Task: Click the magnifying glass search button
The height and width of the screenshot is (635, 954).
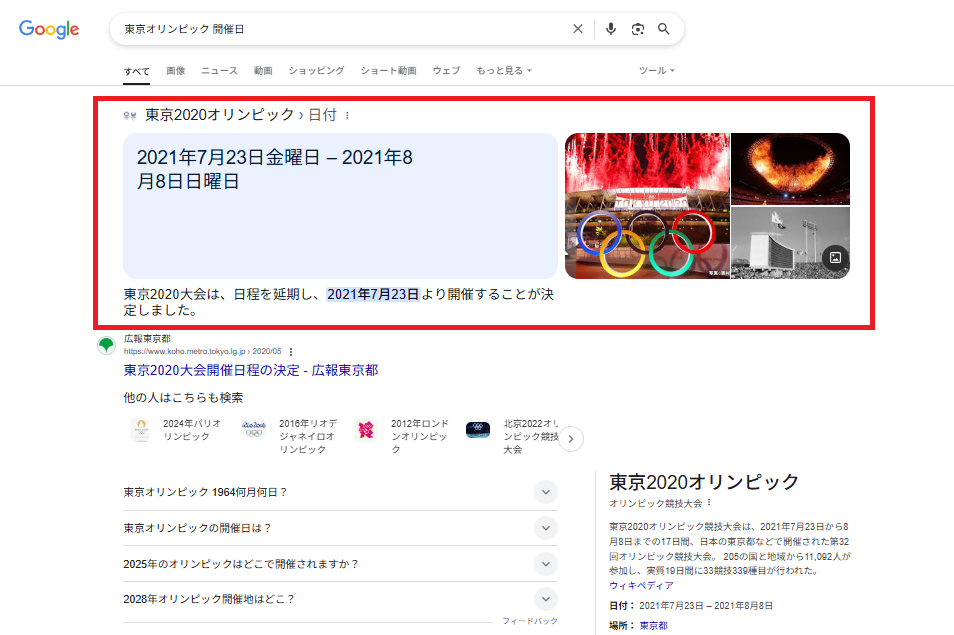Action: click(664, 29)
